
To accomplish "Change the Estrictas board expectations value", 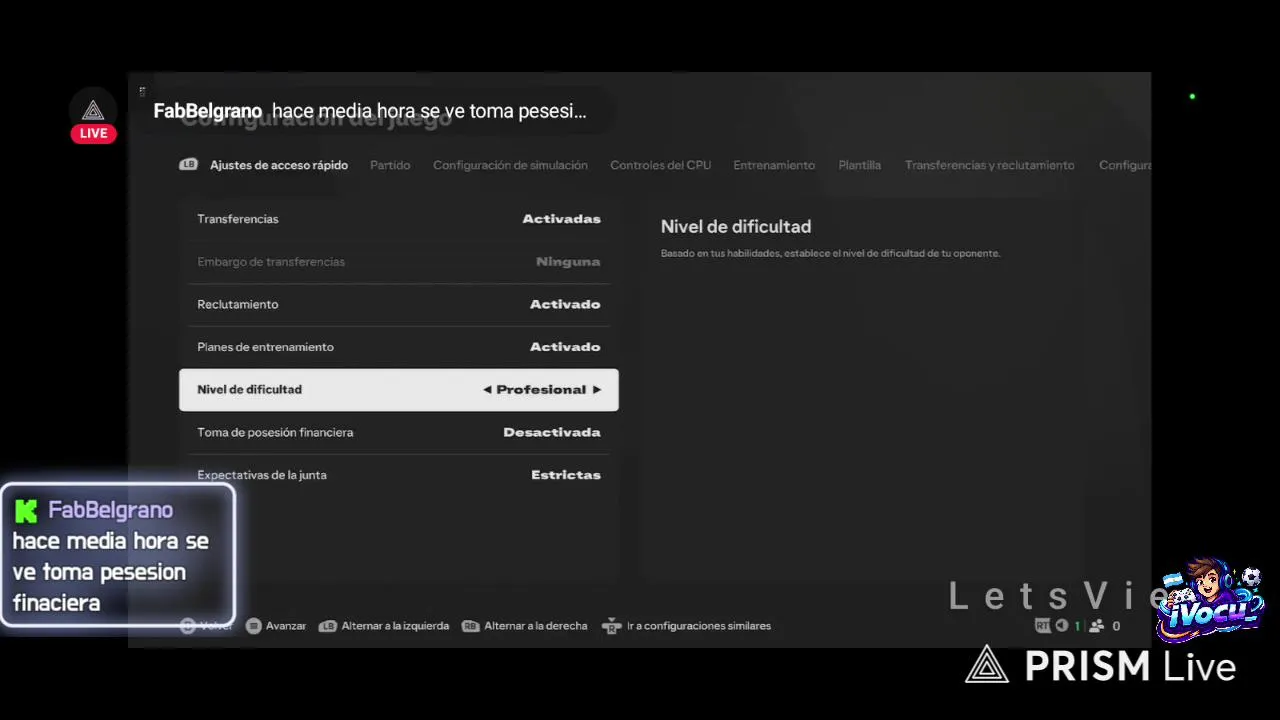I will pos(566,475).
